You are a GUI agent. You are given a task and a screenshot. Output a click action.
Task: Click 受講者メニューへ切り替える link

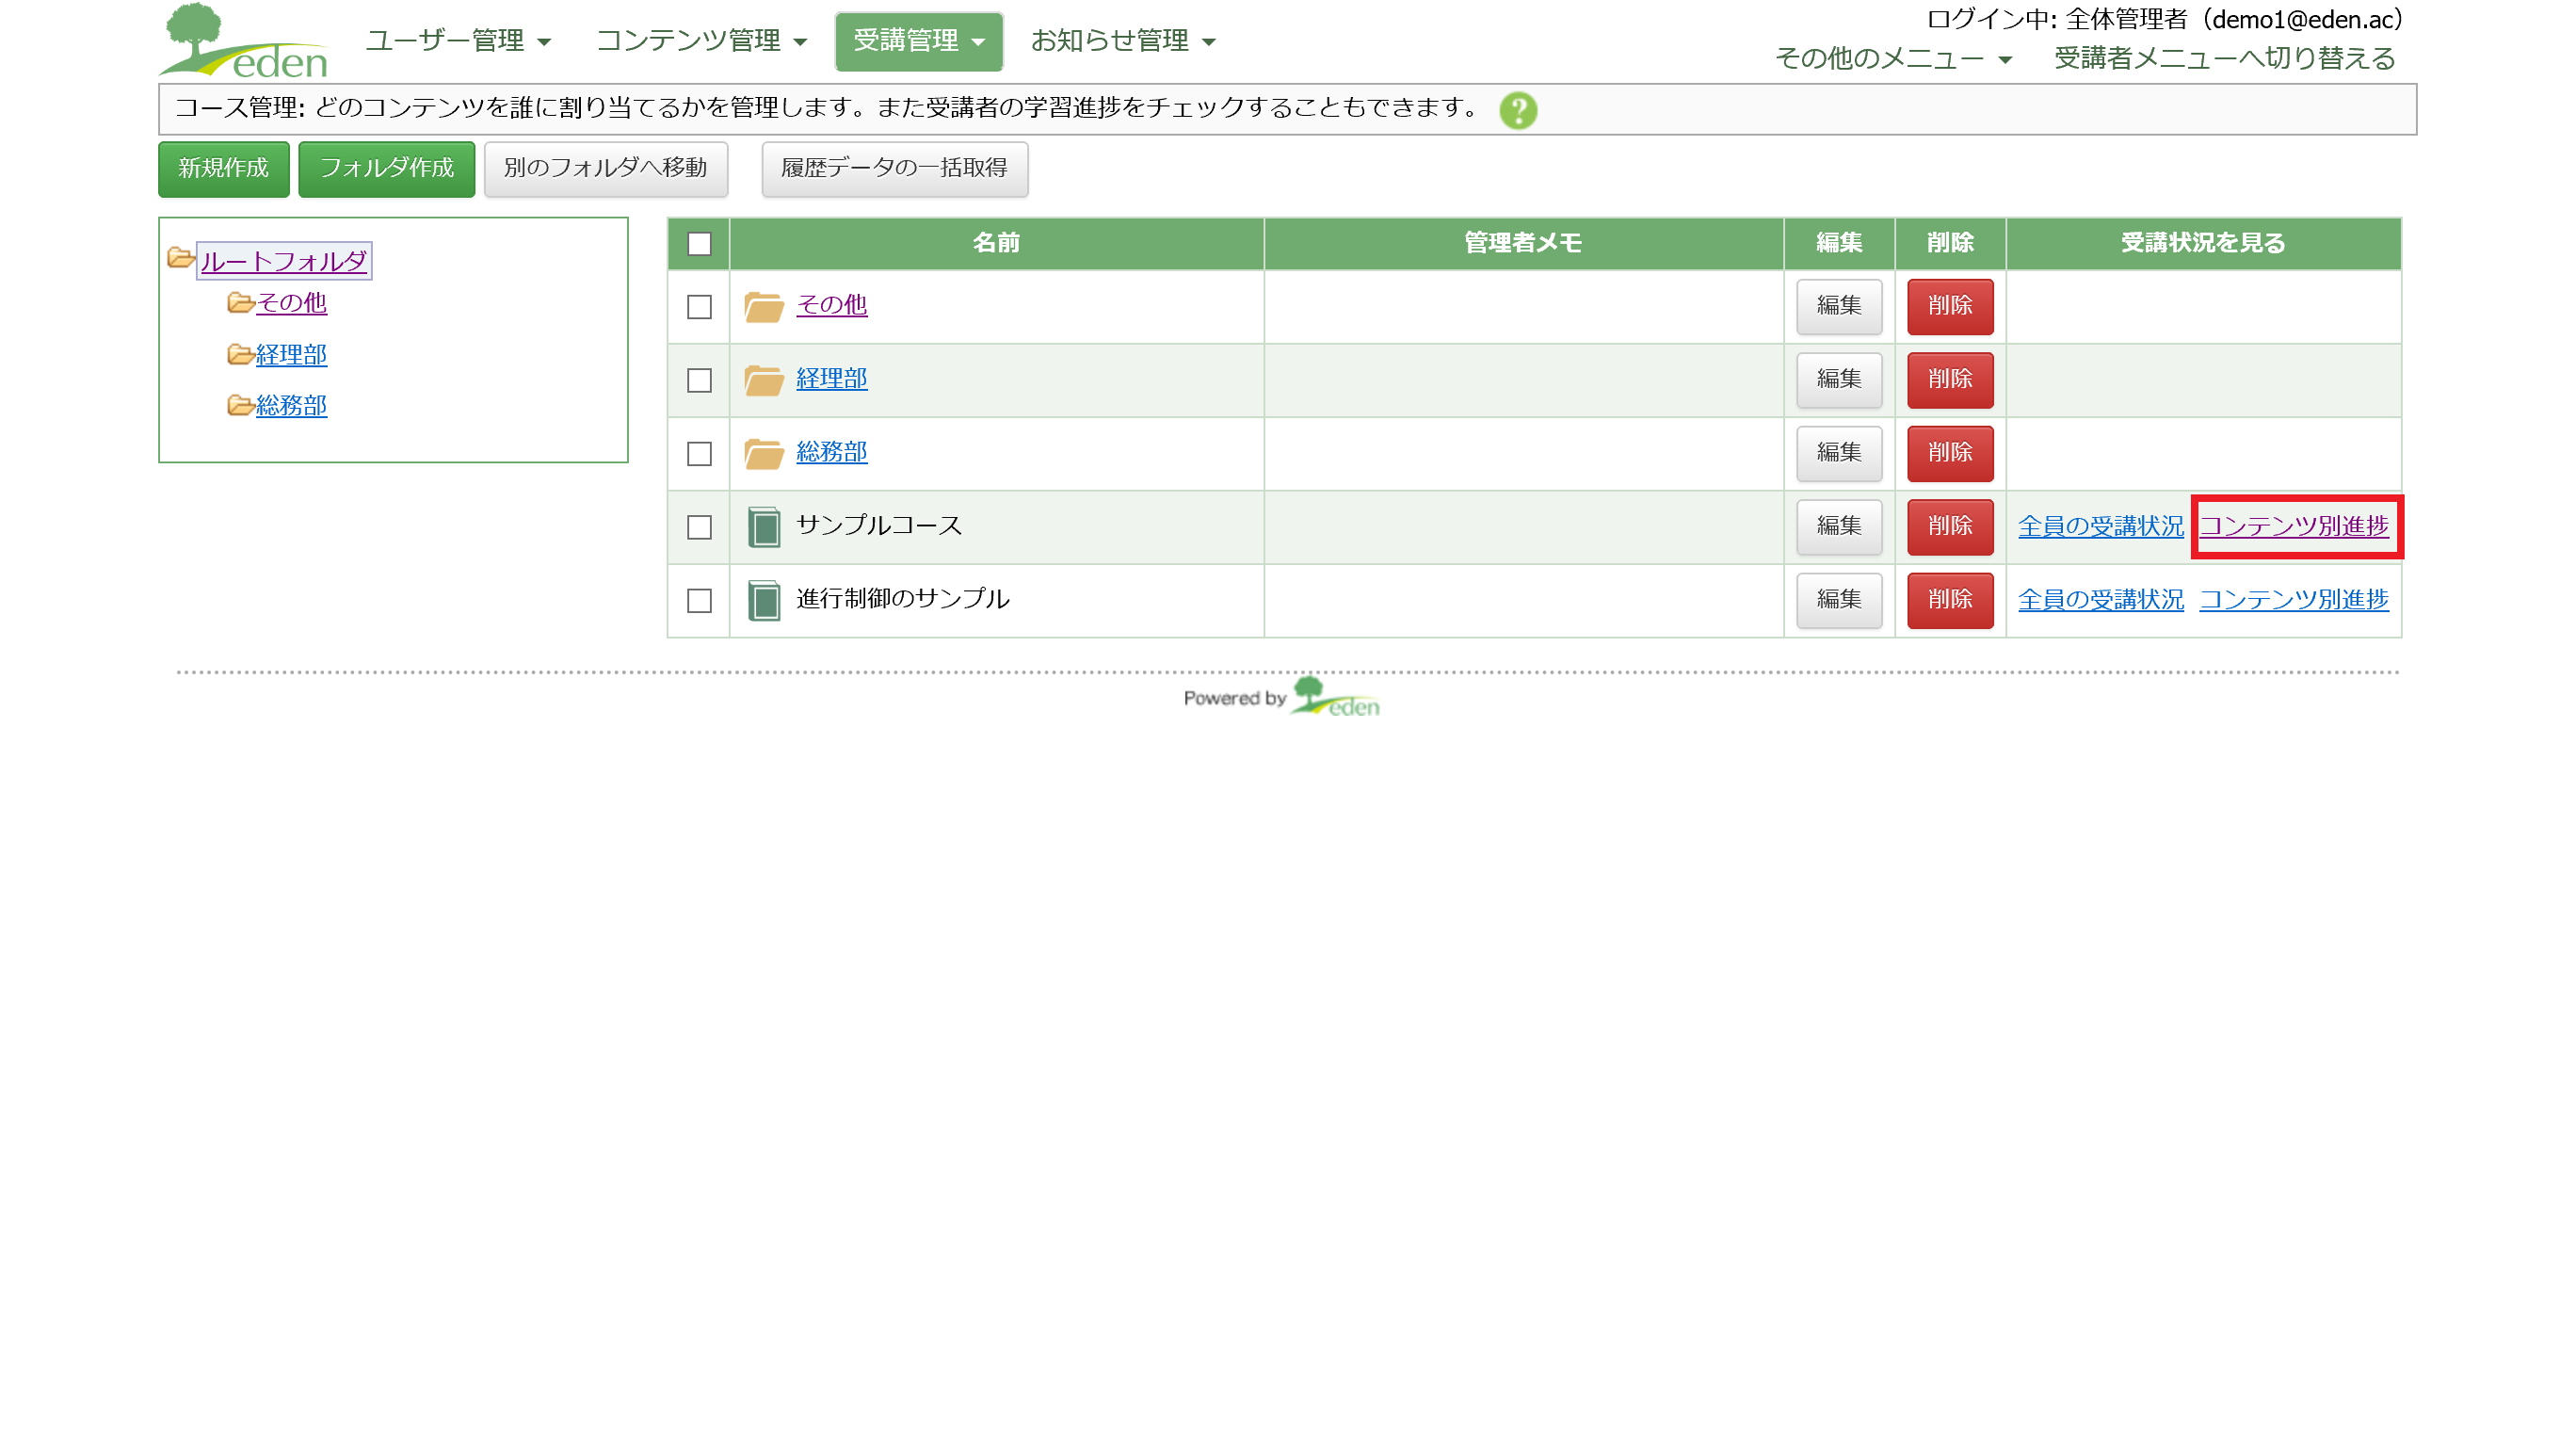click(x=2224, y=59)
